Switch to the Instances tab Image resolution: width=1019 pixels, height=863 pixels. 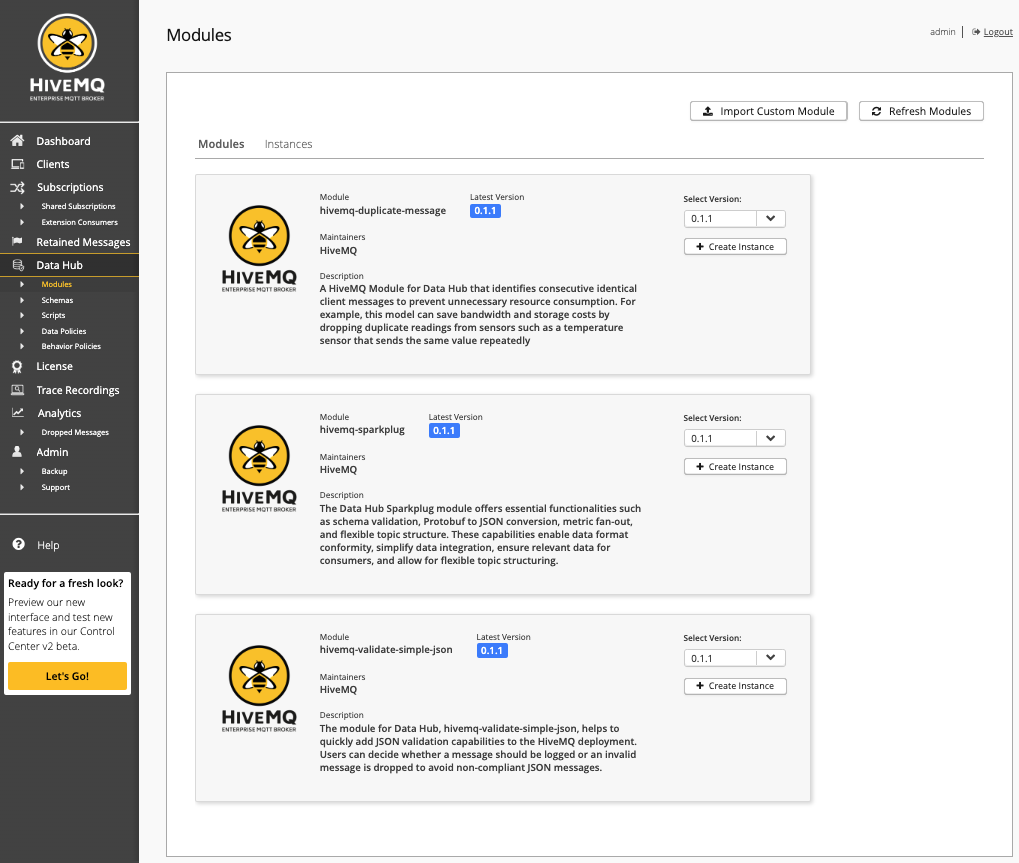coord(288,144)
